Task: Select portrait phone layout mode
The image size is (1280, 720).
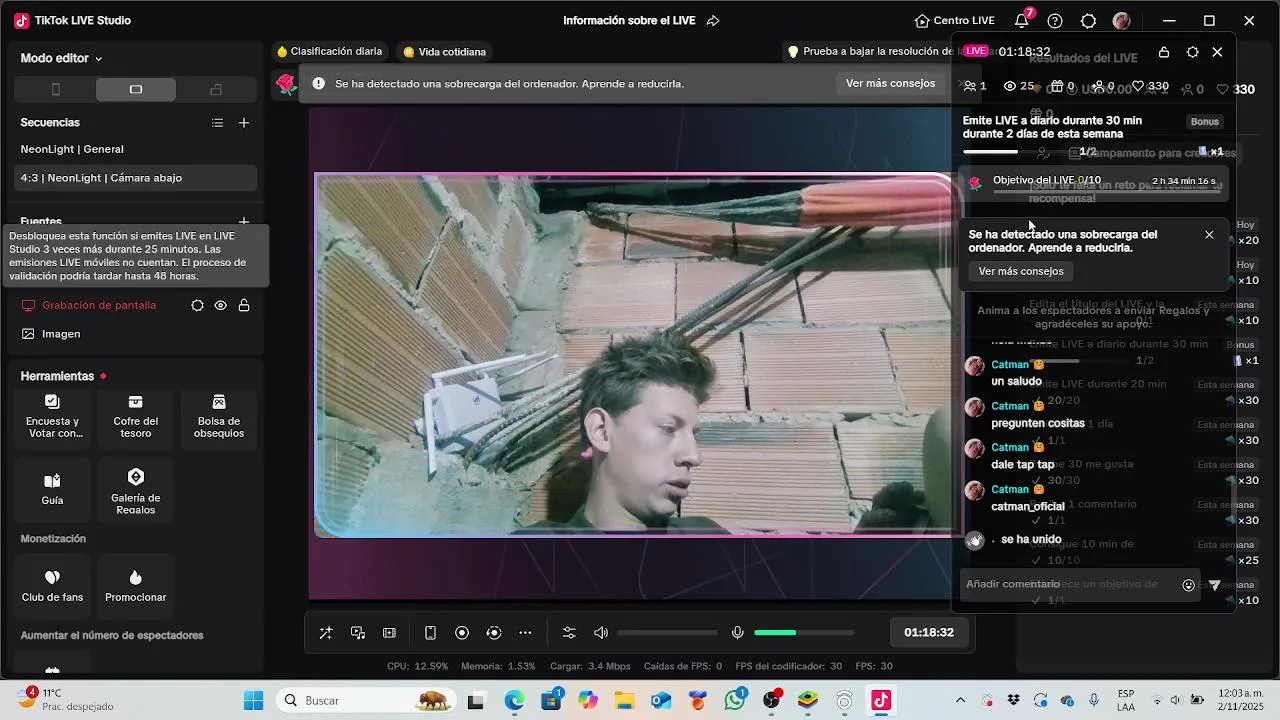Action: pyautogui.click(x=56, y=90)
